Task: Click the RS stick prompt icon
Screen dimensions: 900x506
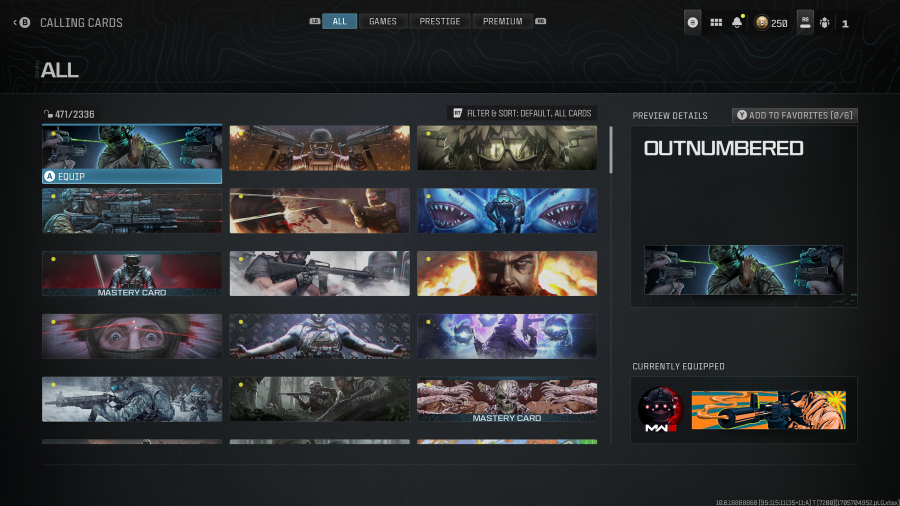Action: [x=805, y=23]
